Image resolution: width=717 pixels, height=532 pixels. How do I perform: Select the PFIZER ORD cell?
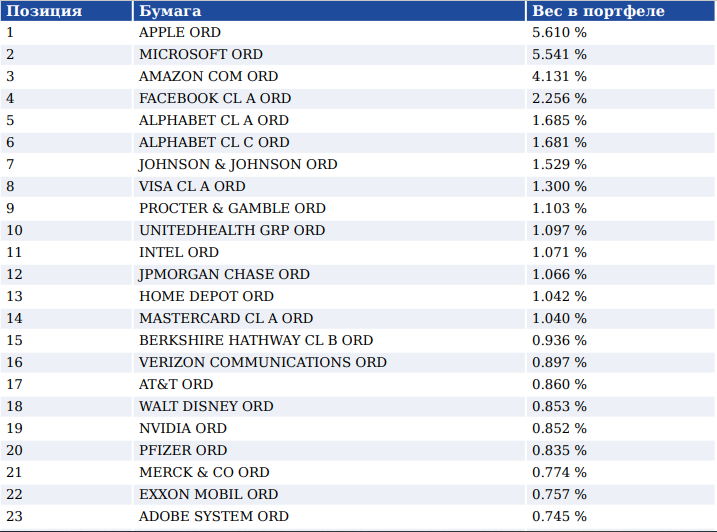[329, 450]
